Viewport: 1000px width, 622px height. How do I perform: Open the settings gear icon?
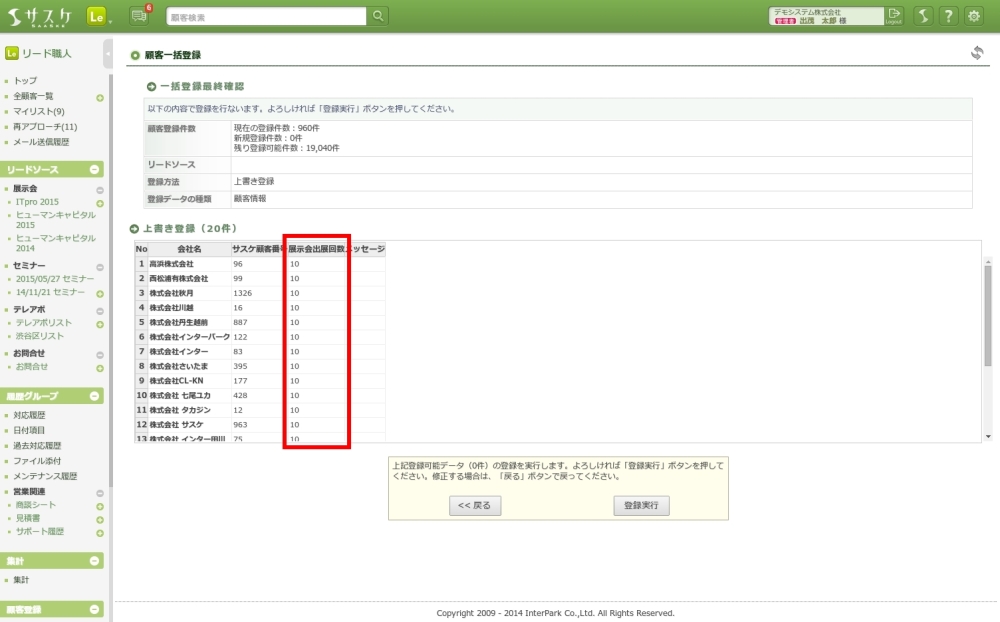point(973,16)
